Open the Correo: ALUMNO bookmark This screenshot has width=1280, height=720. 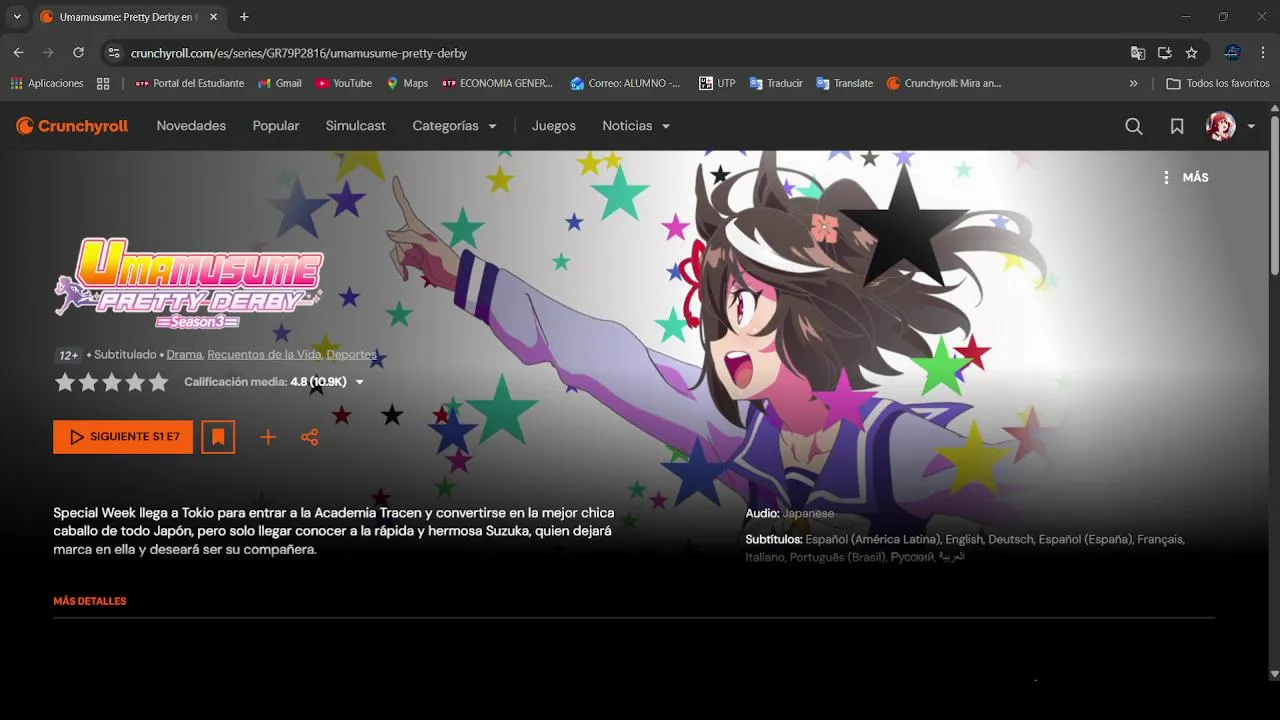pos(626,83)
